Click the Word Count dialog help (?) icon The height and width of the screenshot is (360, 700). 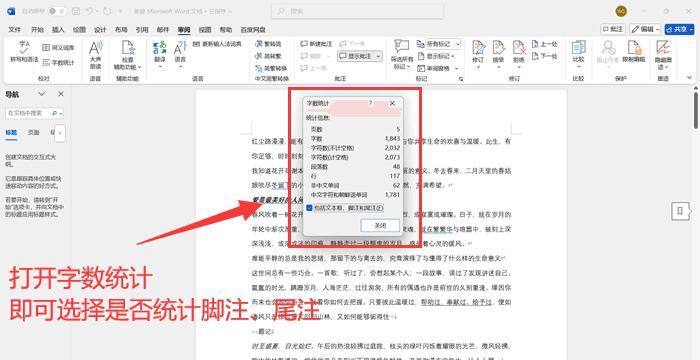tap(370, 103)
